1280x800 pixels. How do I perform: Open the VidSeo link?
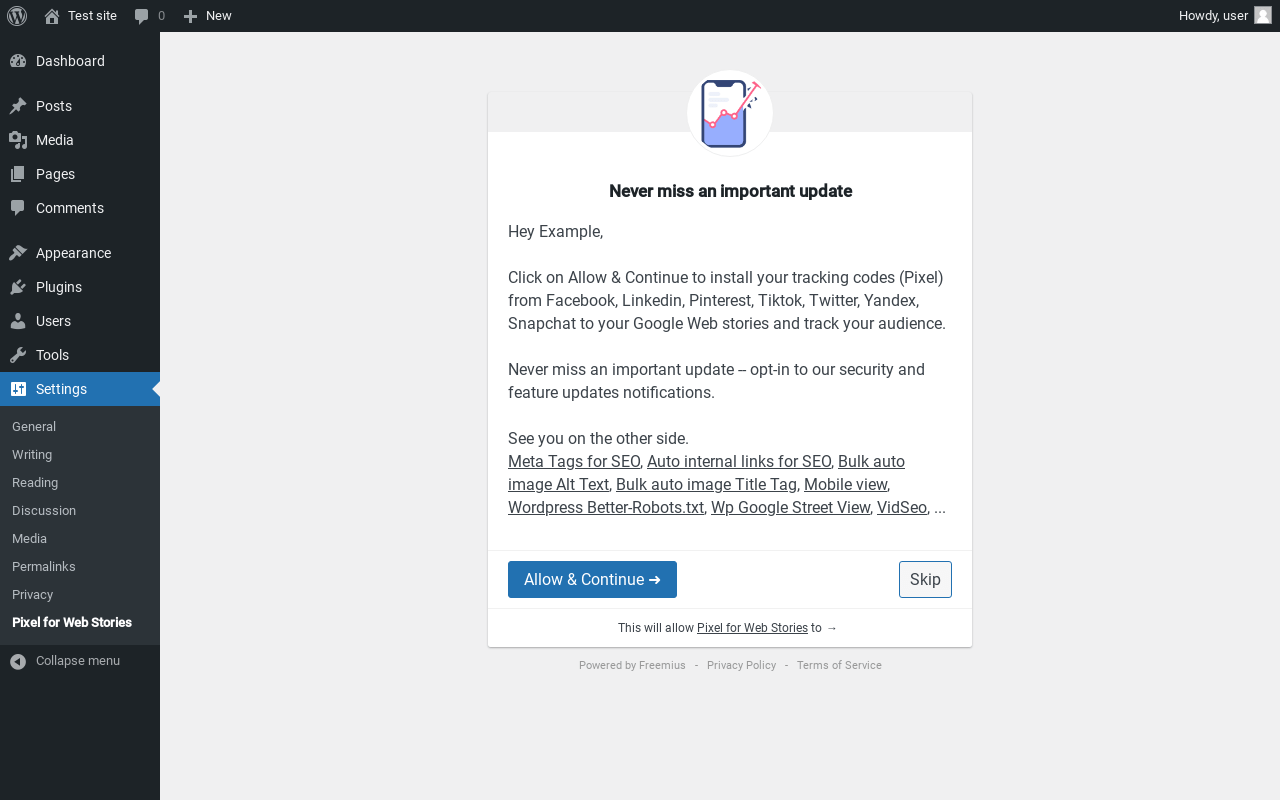coord(902,507)
